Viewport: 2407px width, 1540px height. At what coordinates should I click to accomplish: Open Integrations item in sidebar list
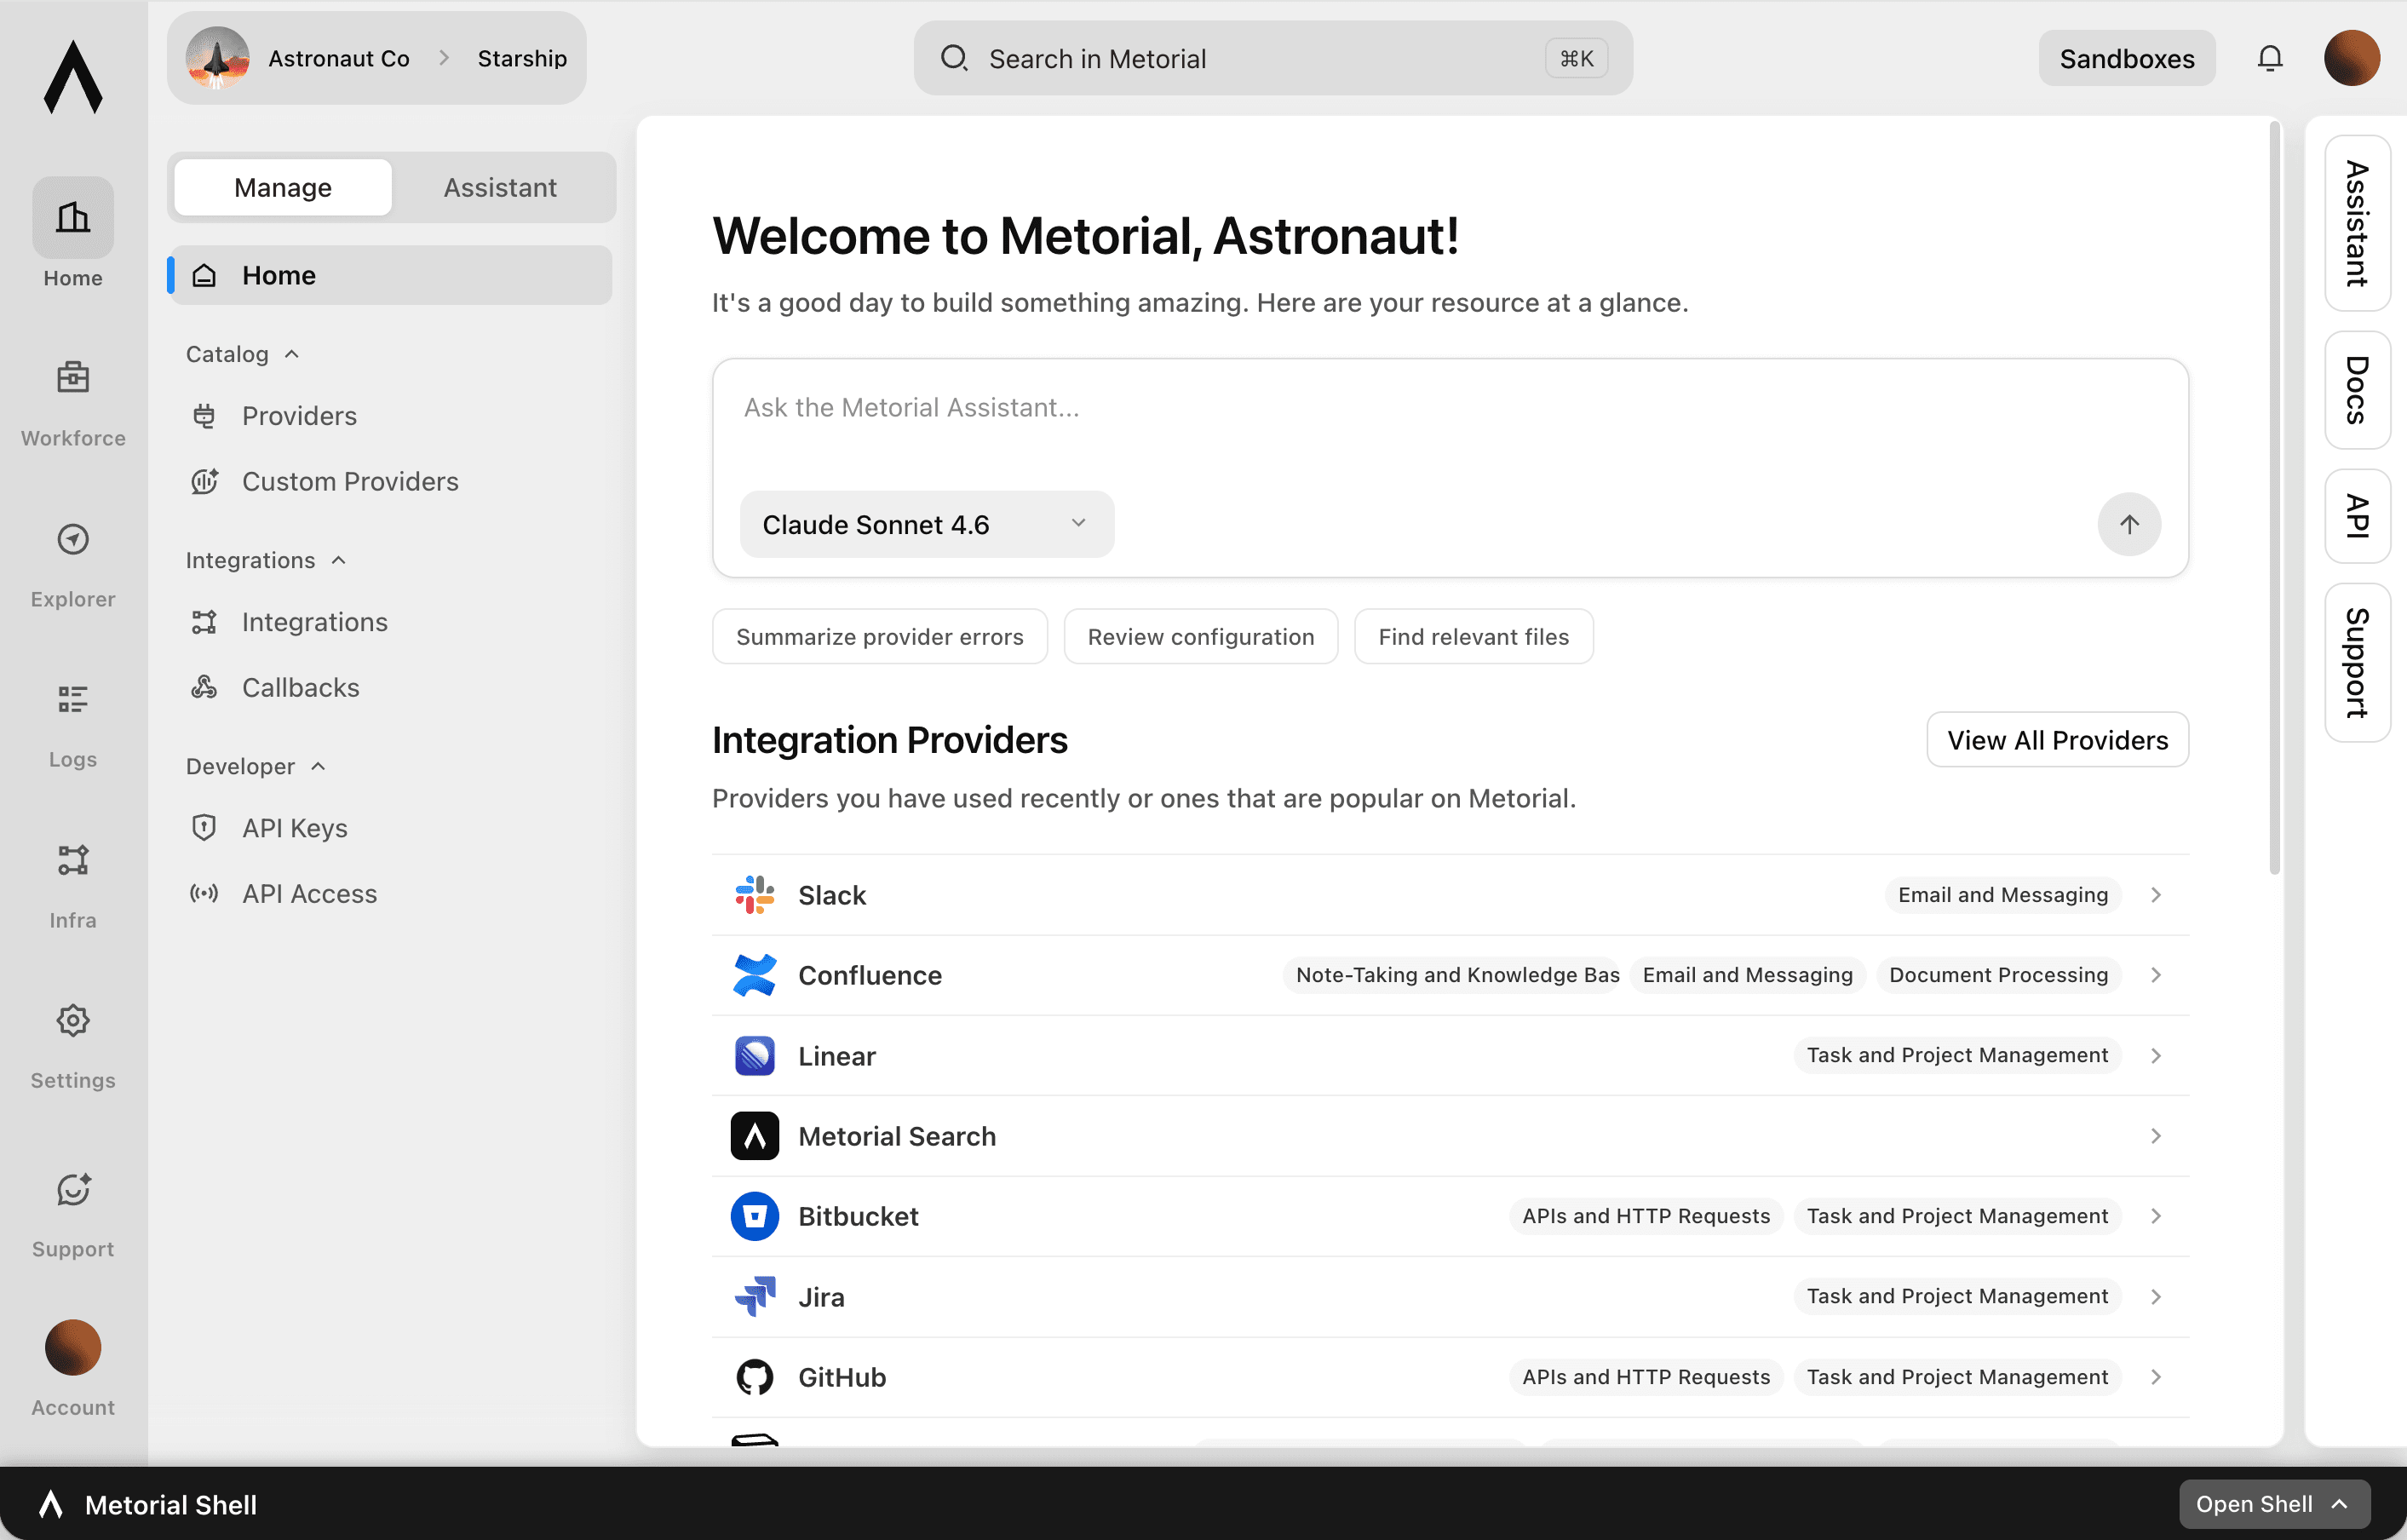tap(390, 622)
